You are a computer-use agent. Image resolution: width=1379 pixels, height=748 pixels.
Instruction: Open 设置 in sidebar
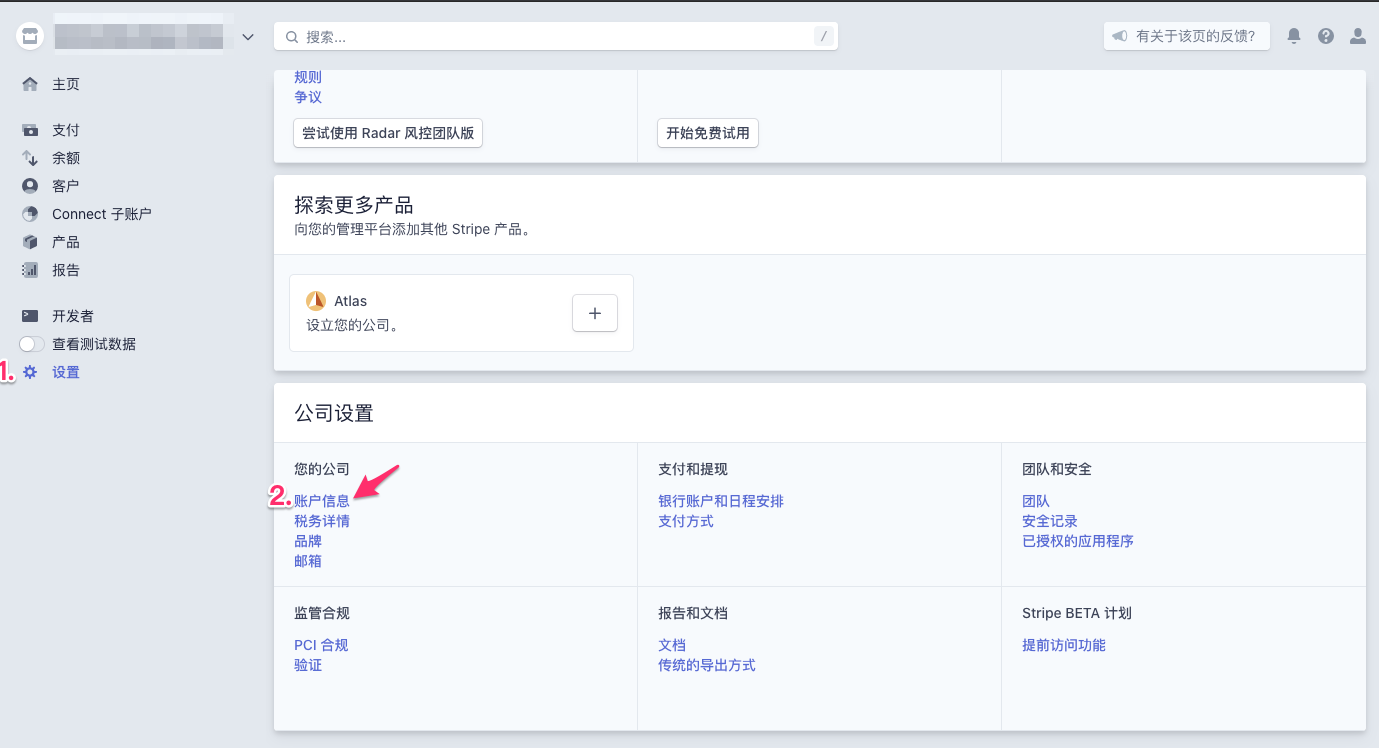(x=66, y=372)
